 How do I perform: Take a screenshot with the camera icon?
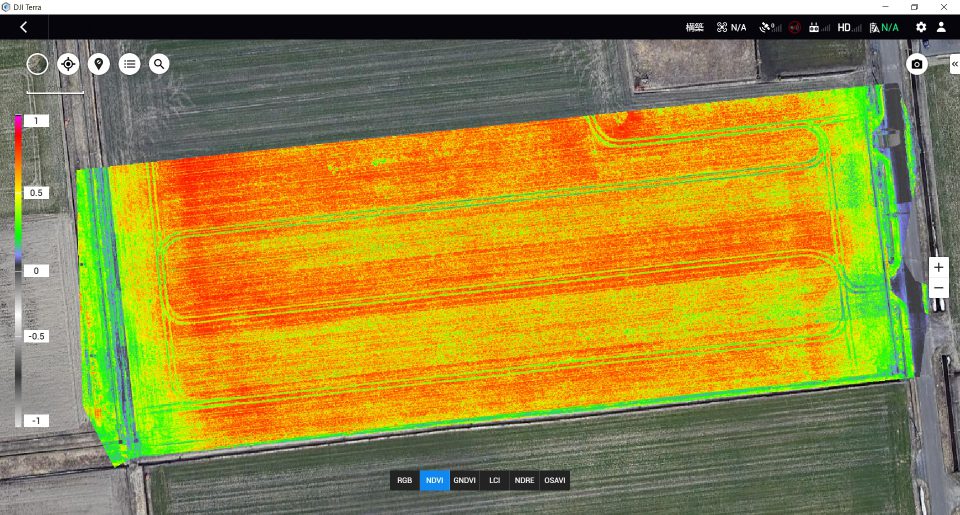[916, 64]
